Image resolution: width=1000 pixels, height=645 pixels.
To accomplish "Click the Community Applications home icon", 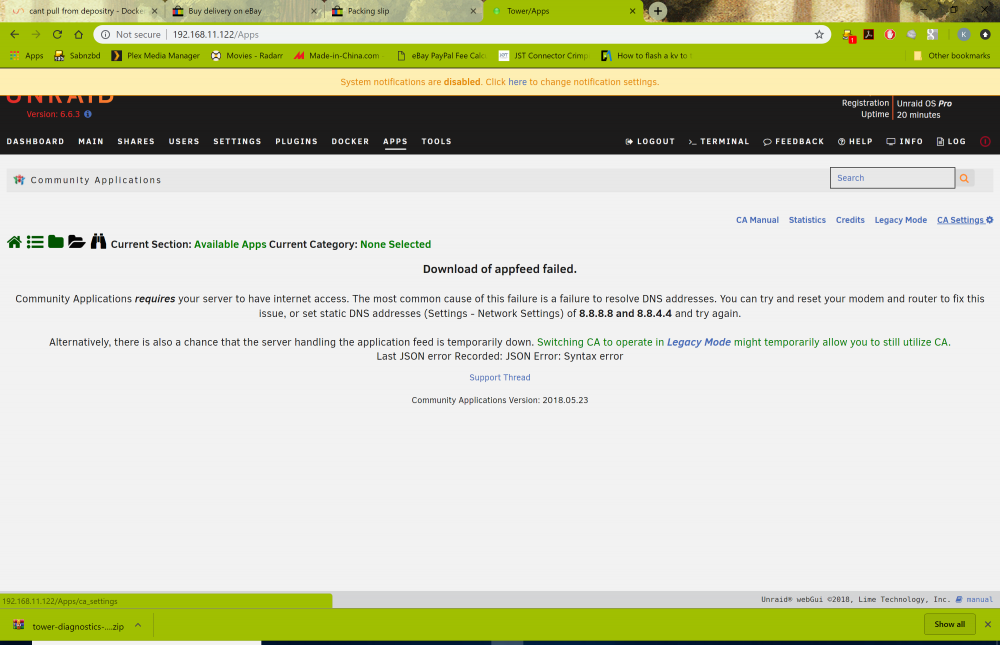I will (x=14, y=242).
